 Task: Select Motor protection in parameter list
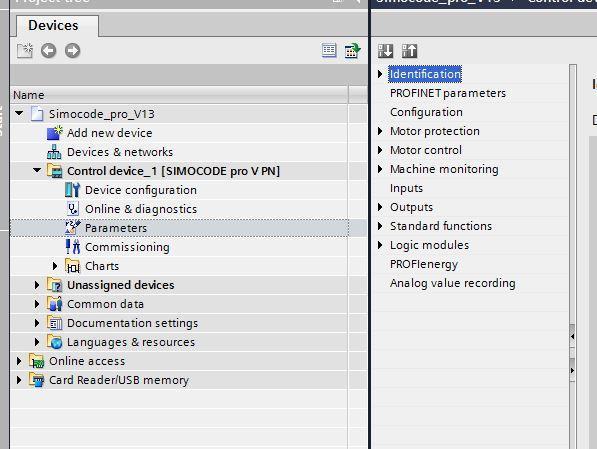435,131
